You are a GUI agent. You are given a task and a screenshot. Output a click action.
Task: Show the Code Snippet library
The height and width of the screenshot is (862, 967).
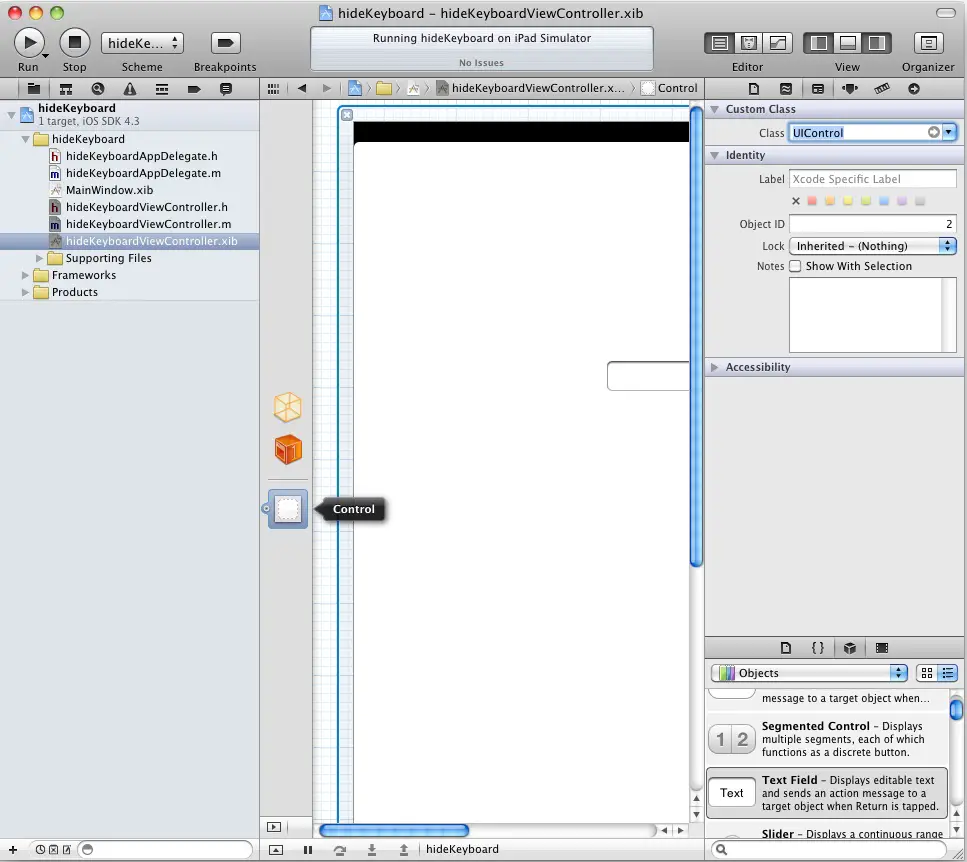817,647
